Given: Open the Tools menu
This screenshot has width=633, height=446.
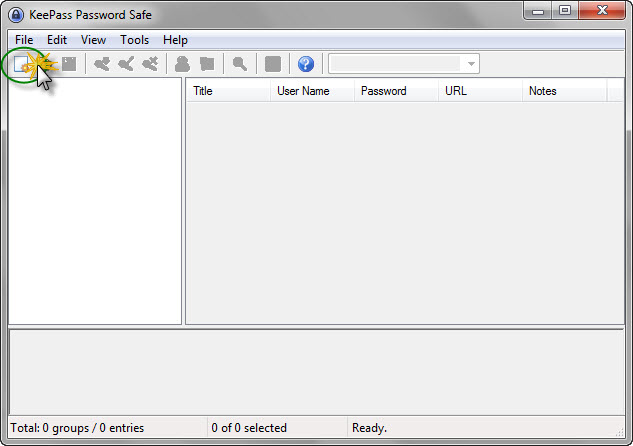Looking at the screenshot, I should pos(134,40).
